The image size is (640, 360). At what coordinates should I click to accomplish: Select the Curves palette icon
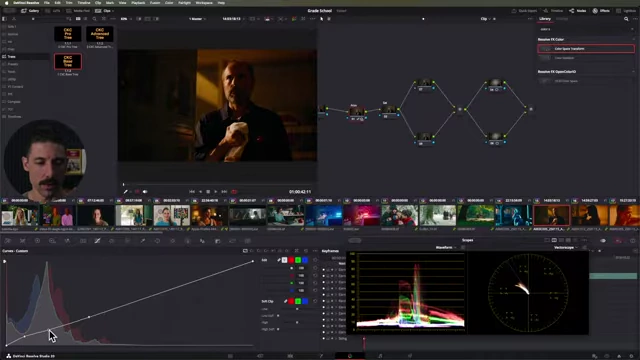click(x=98, y=241)
